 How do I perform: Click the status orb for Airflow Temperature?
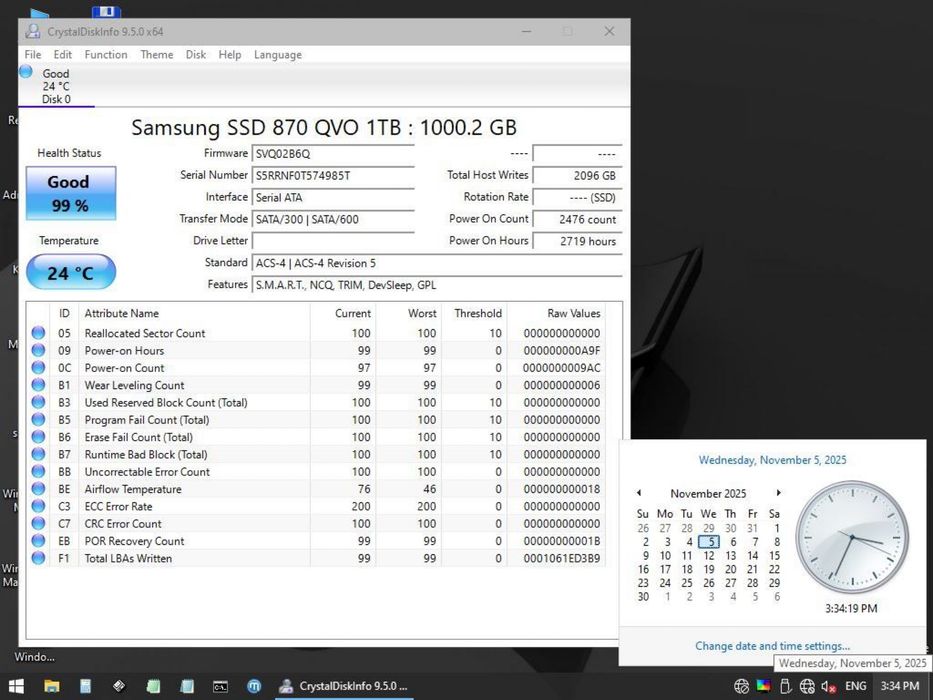[38, 489]
